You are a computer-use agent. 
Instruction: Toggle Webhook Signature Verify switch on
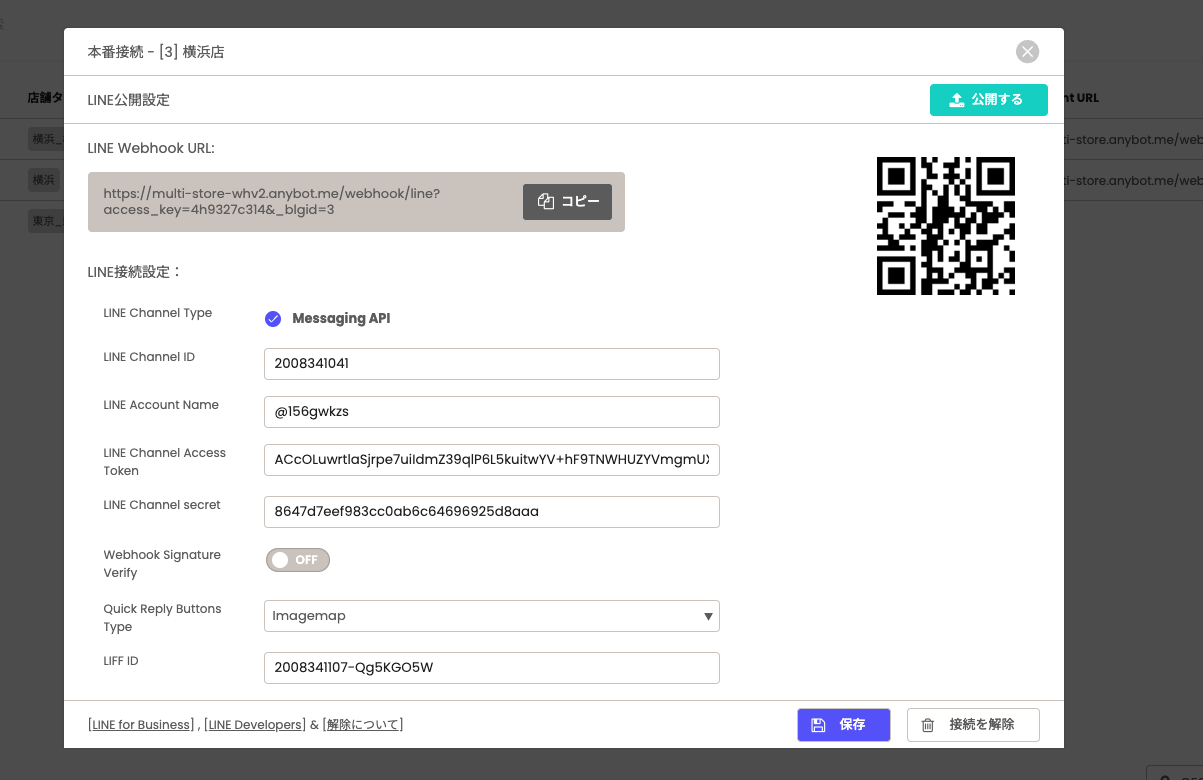[297, 560]
